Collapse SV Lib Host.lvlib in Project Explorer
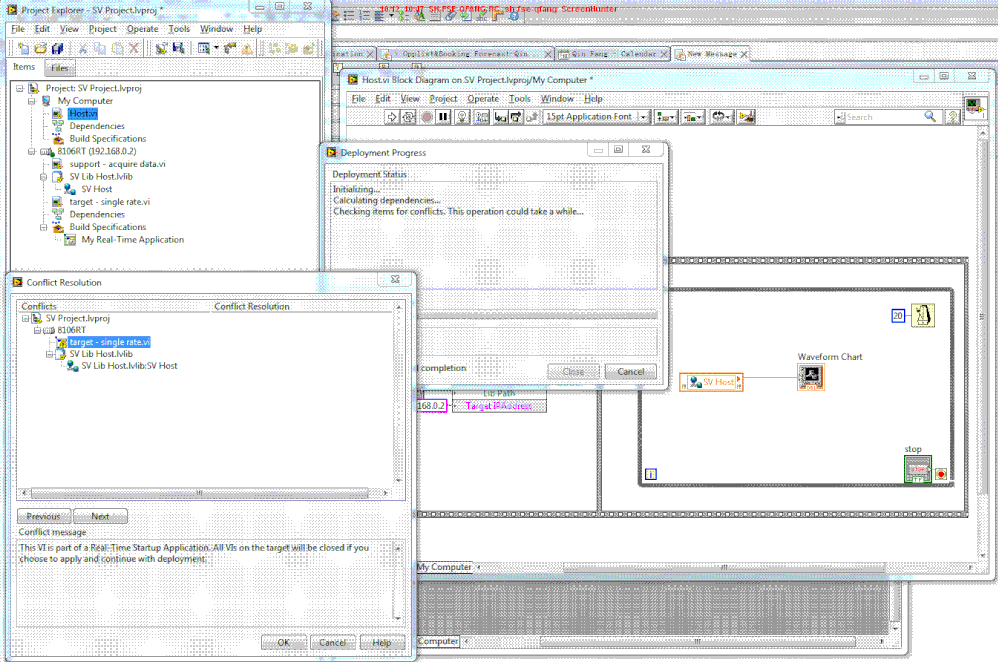 (43, 176)
